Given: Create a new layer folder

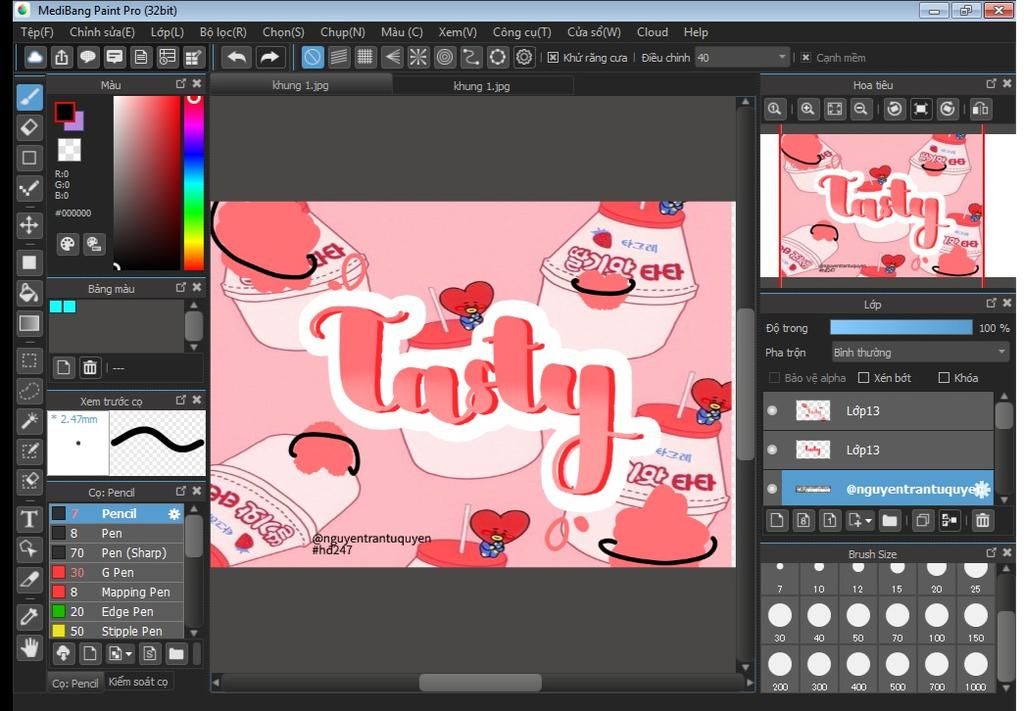Looking at the screenshot, I should coord(889,520).
